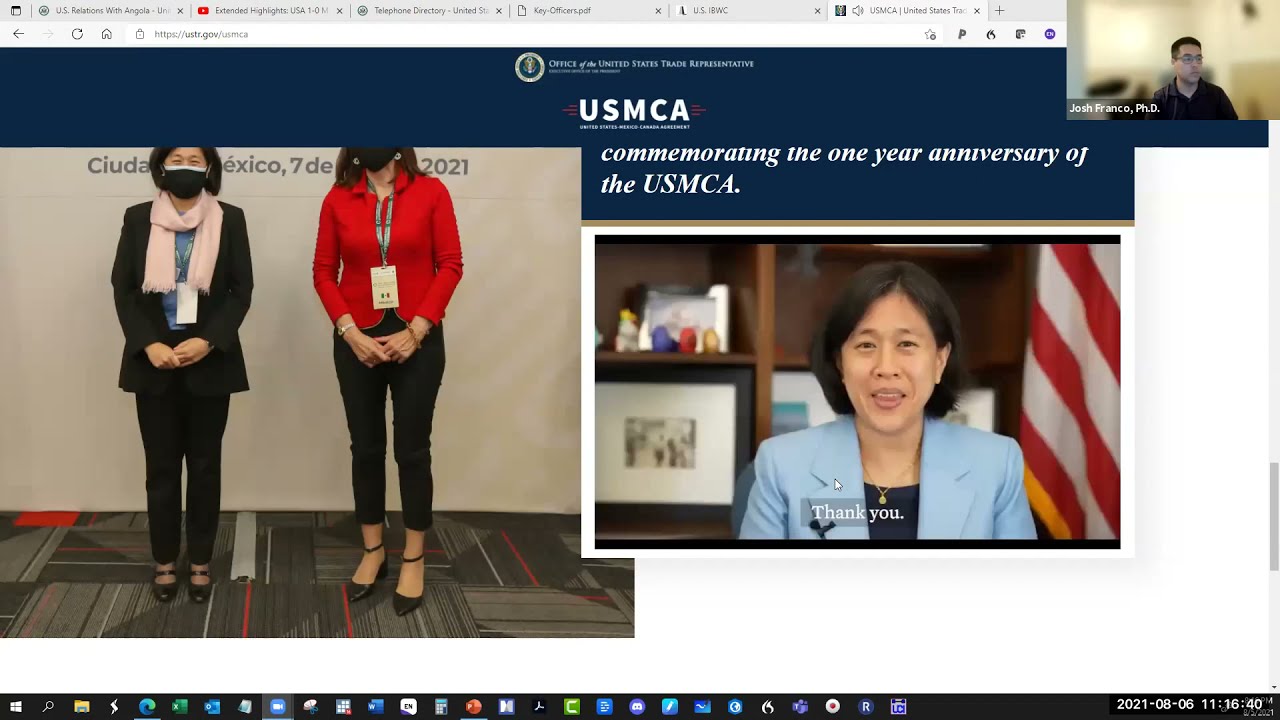Viewport: 1280px width, 720px height.
Task: Close the Key-Officers.pdf tab
Action: [658, 11]
